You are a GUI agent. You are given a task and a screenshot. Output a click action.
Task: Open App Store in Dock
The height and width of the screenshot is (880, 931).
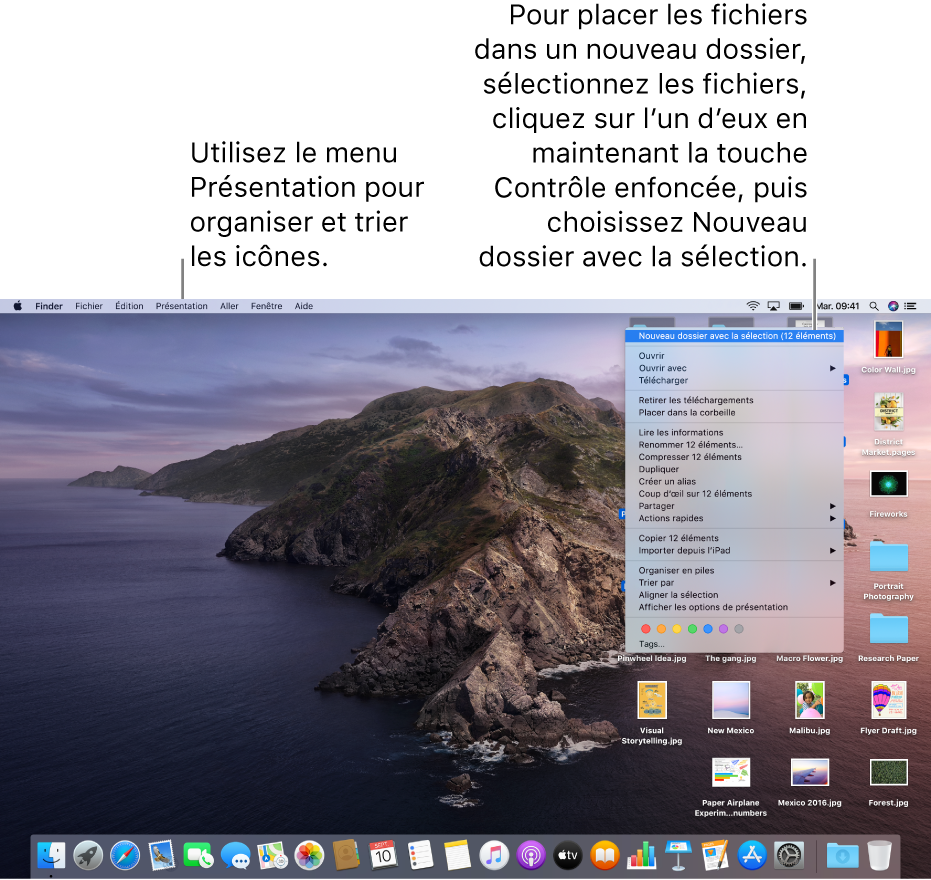752,856
